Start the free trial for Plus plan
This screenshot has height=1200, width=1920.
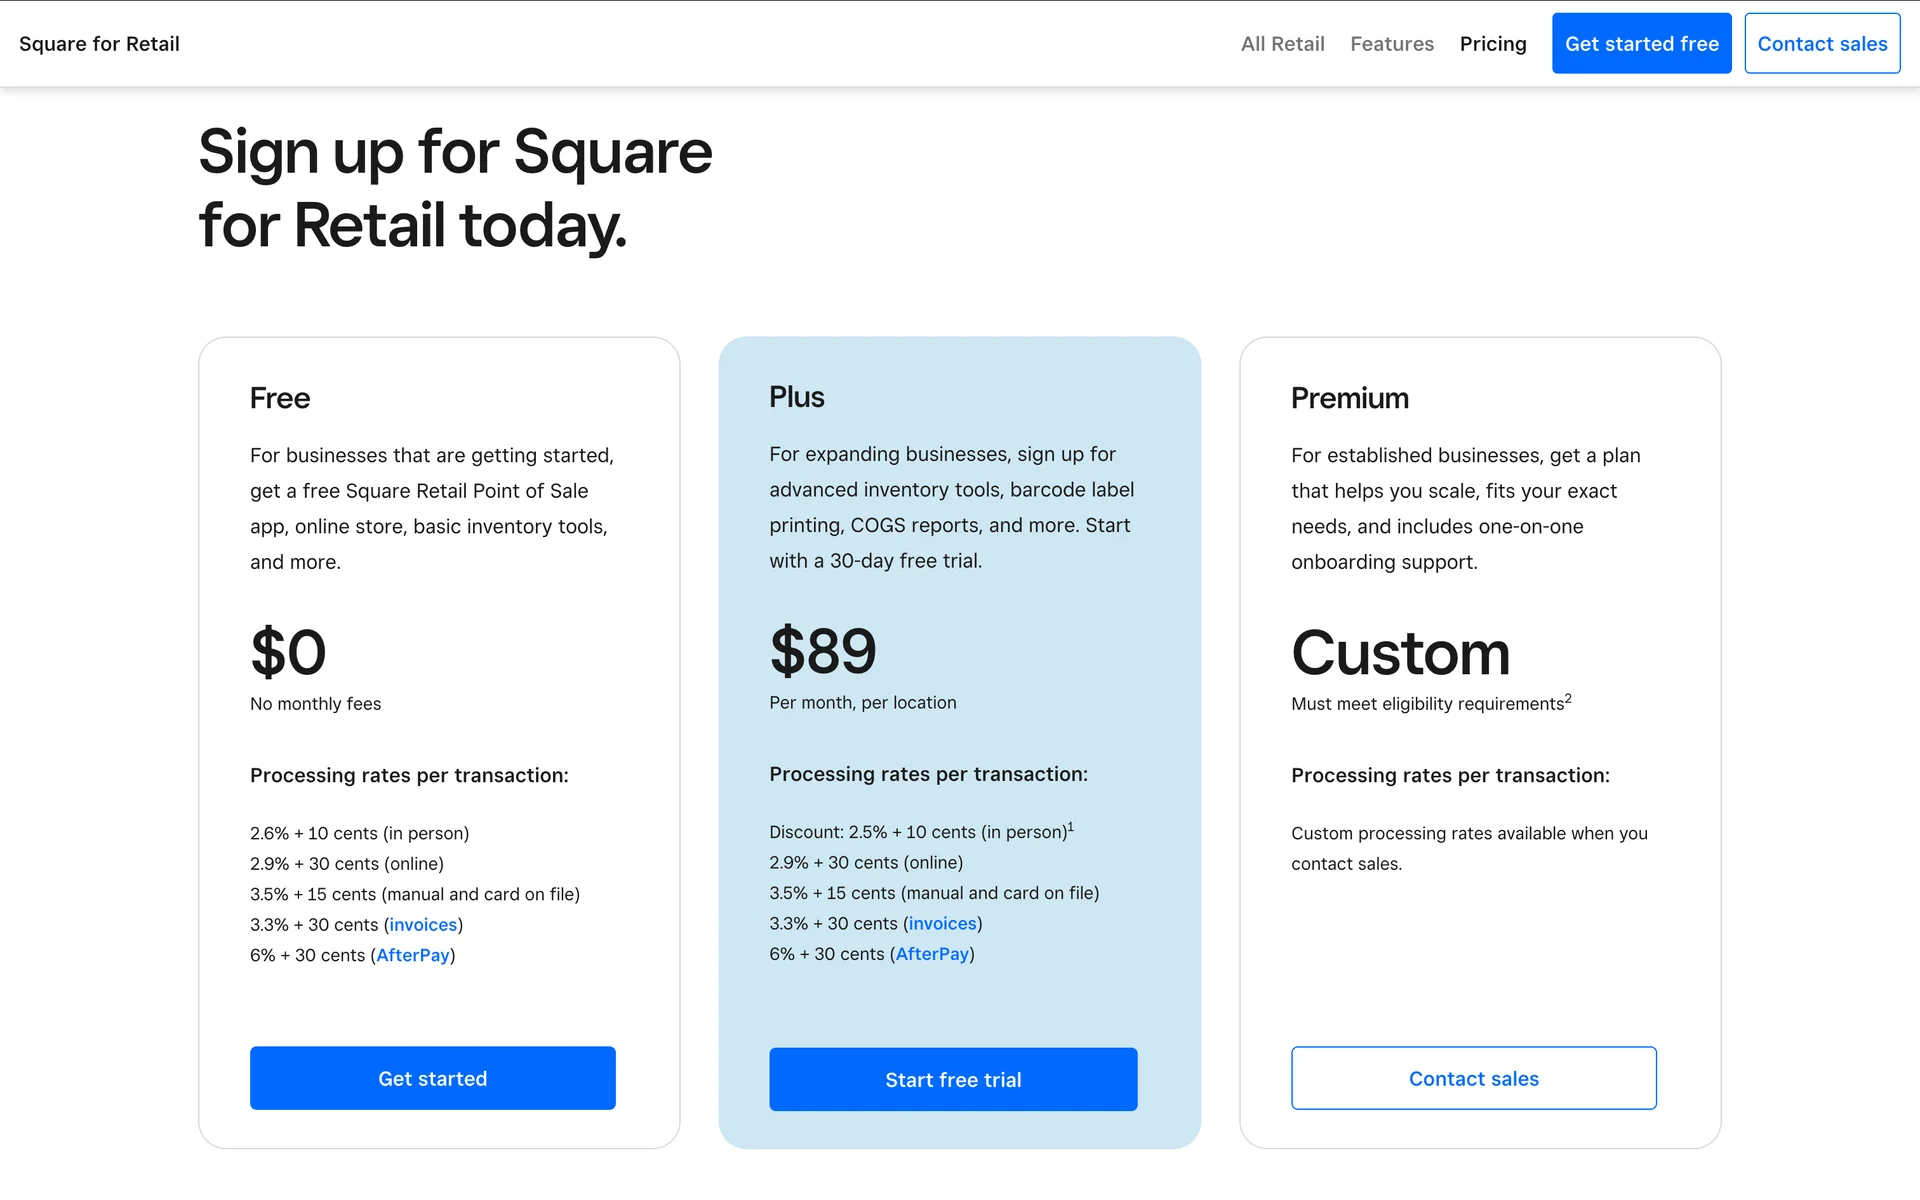[952, 1079]
